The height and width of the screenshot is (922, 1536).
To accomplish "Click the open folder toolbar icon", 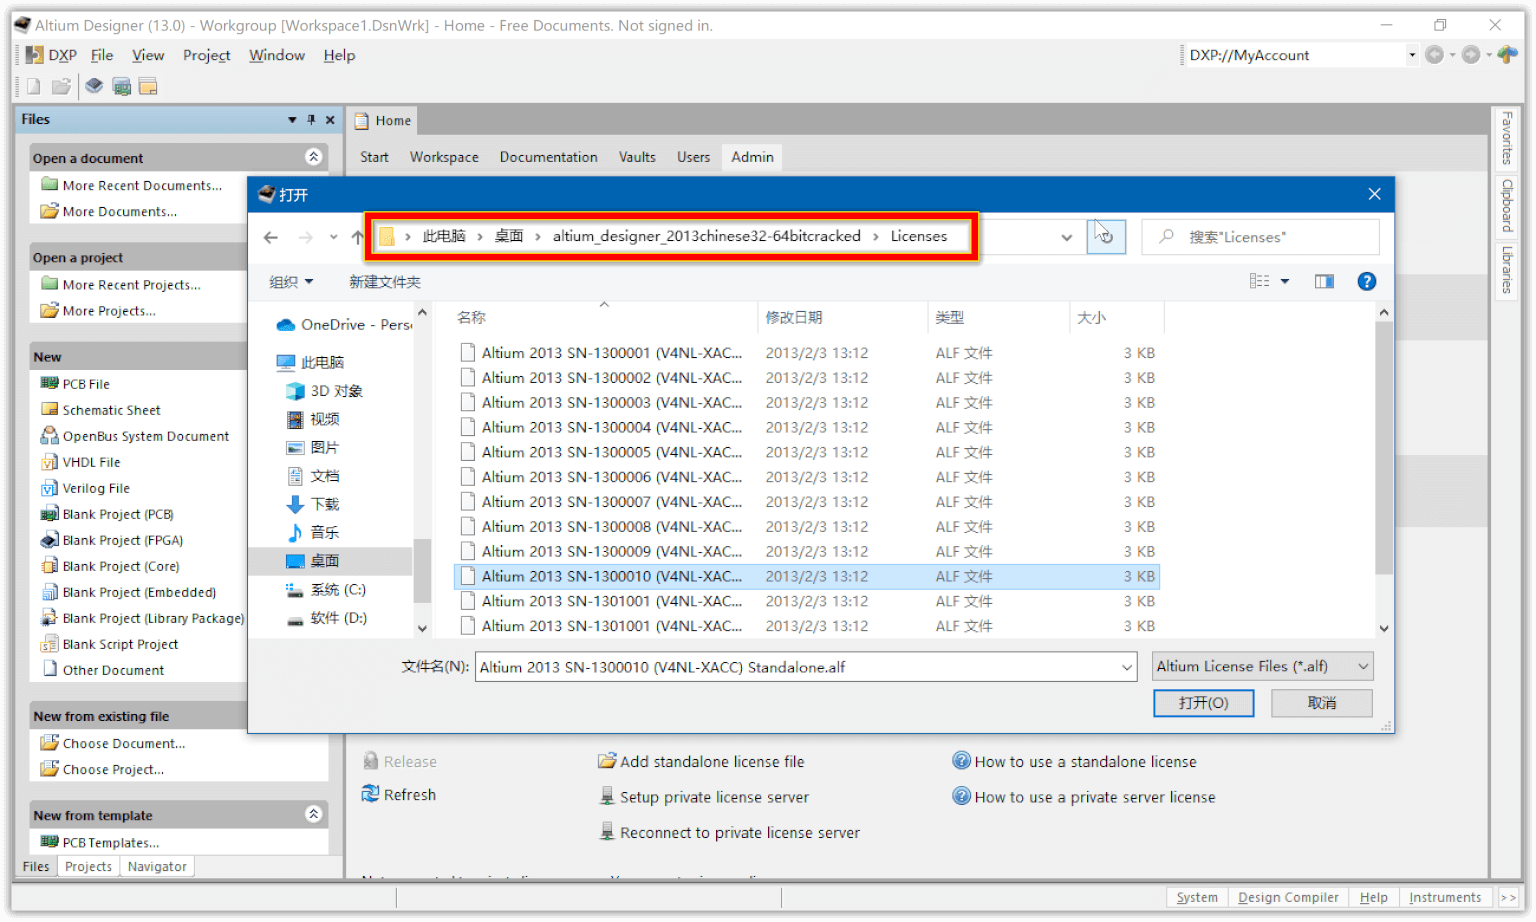I will pos(62,86).
